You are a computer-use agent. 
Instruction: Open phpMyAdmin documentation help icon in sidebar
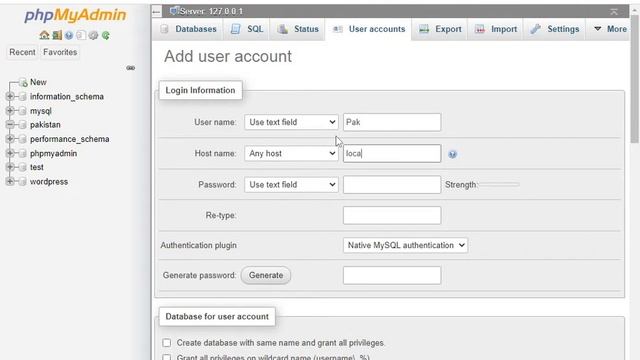point(69,36)
